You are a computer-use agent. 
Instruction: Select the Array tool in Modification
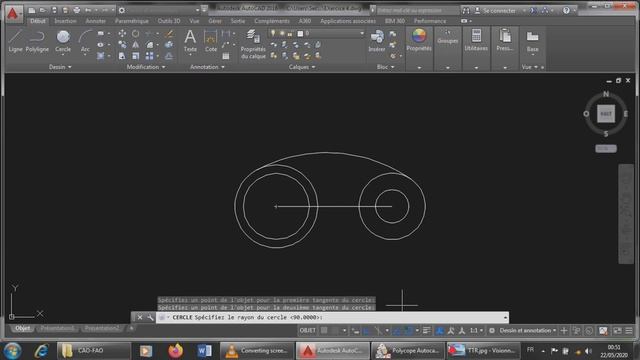click(x=149, y=56)
